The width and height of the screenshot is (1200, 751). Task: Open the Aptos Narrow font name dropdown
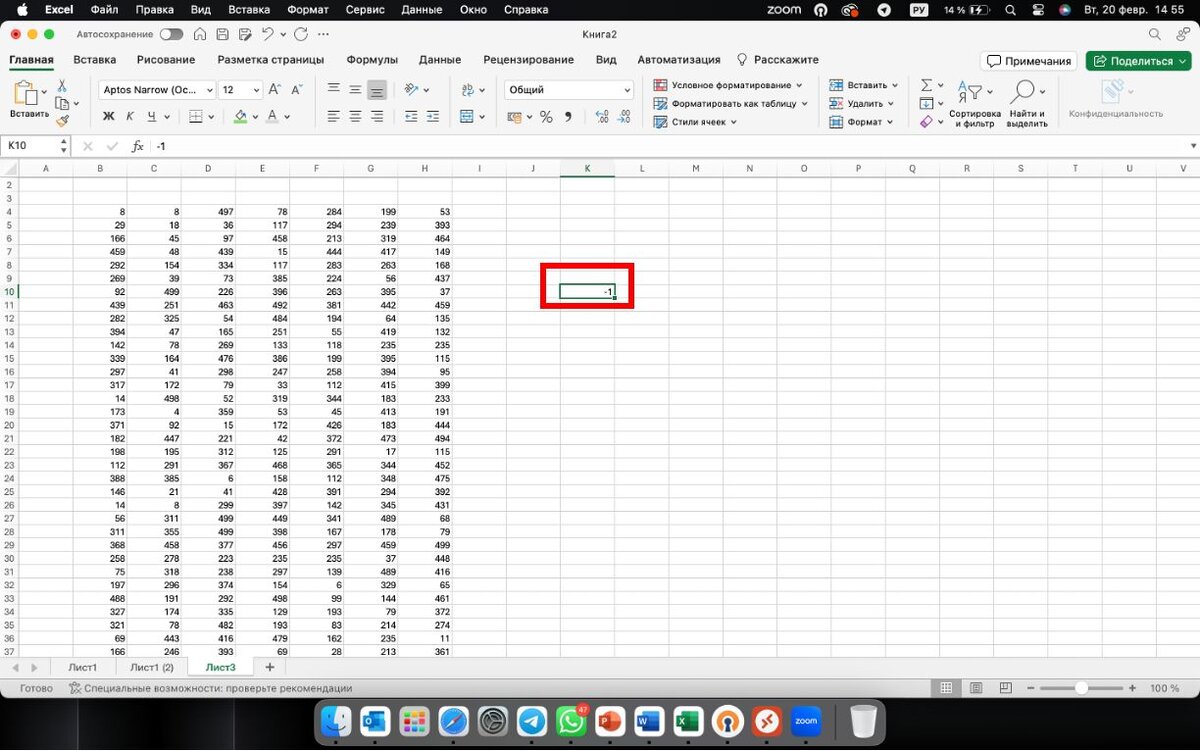click(x=159, y=90)
